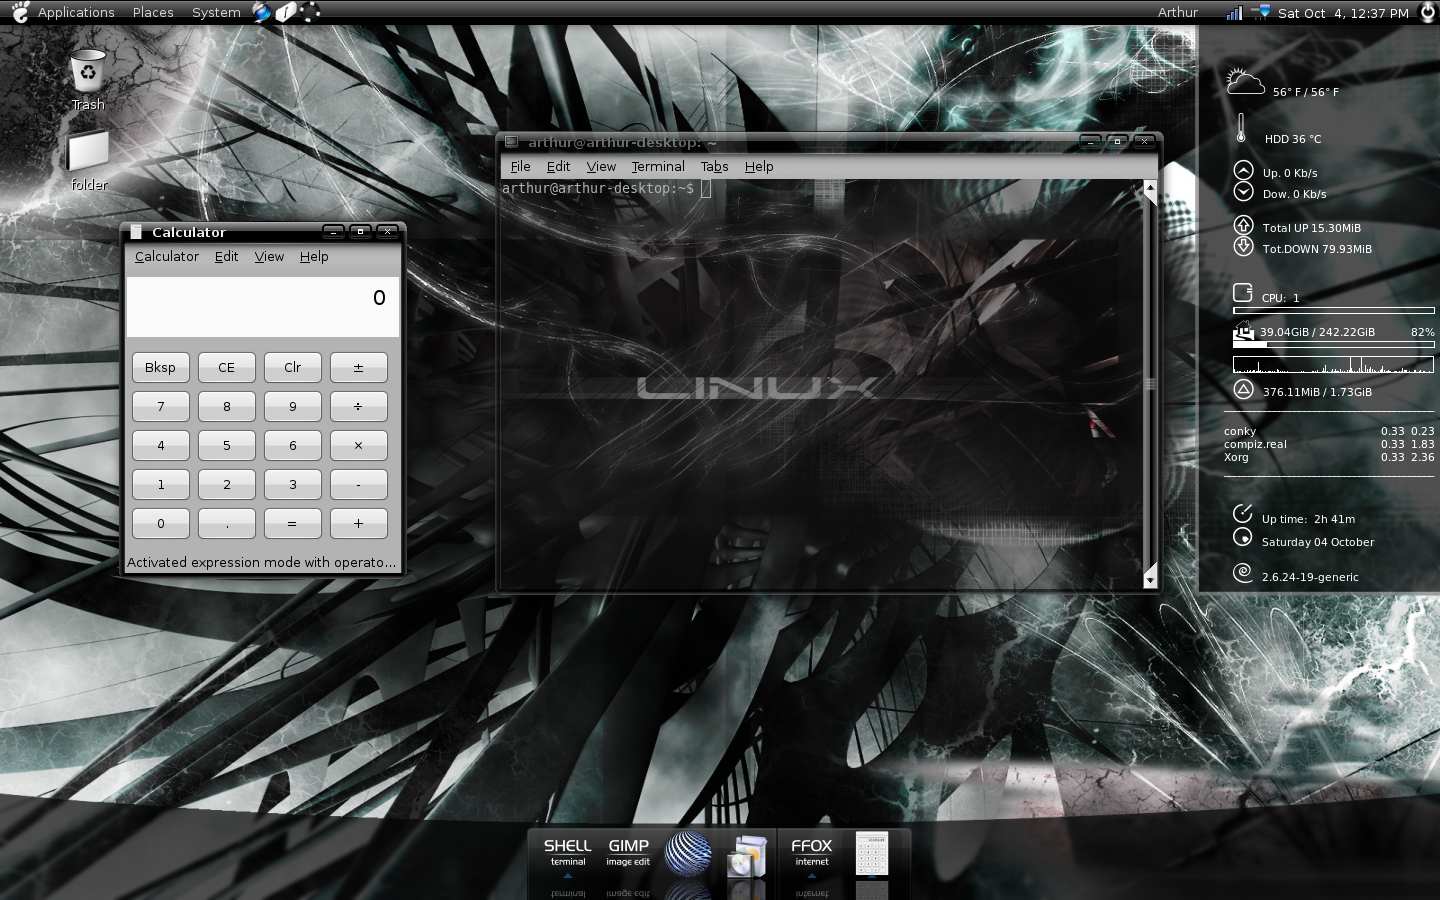Click the Arthur user name in top panel
The image size is (1440, 900).
pyautogui.click(x=1178, y=12)
